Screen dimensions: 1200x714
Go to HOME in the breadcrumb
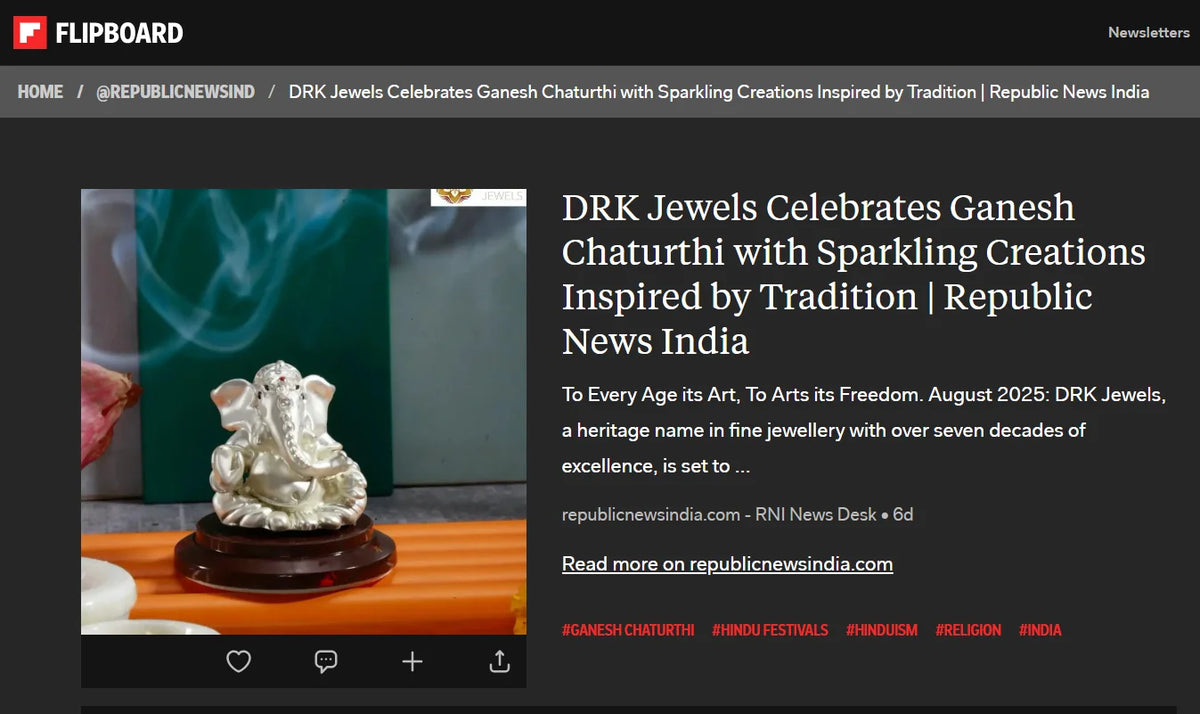point(40,91)
